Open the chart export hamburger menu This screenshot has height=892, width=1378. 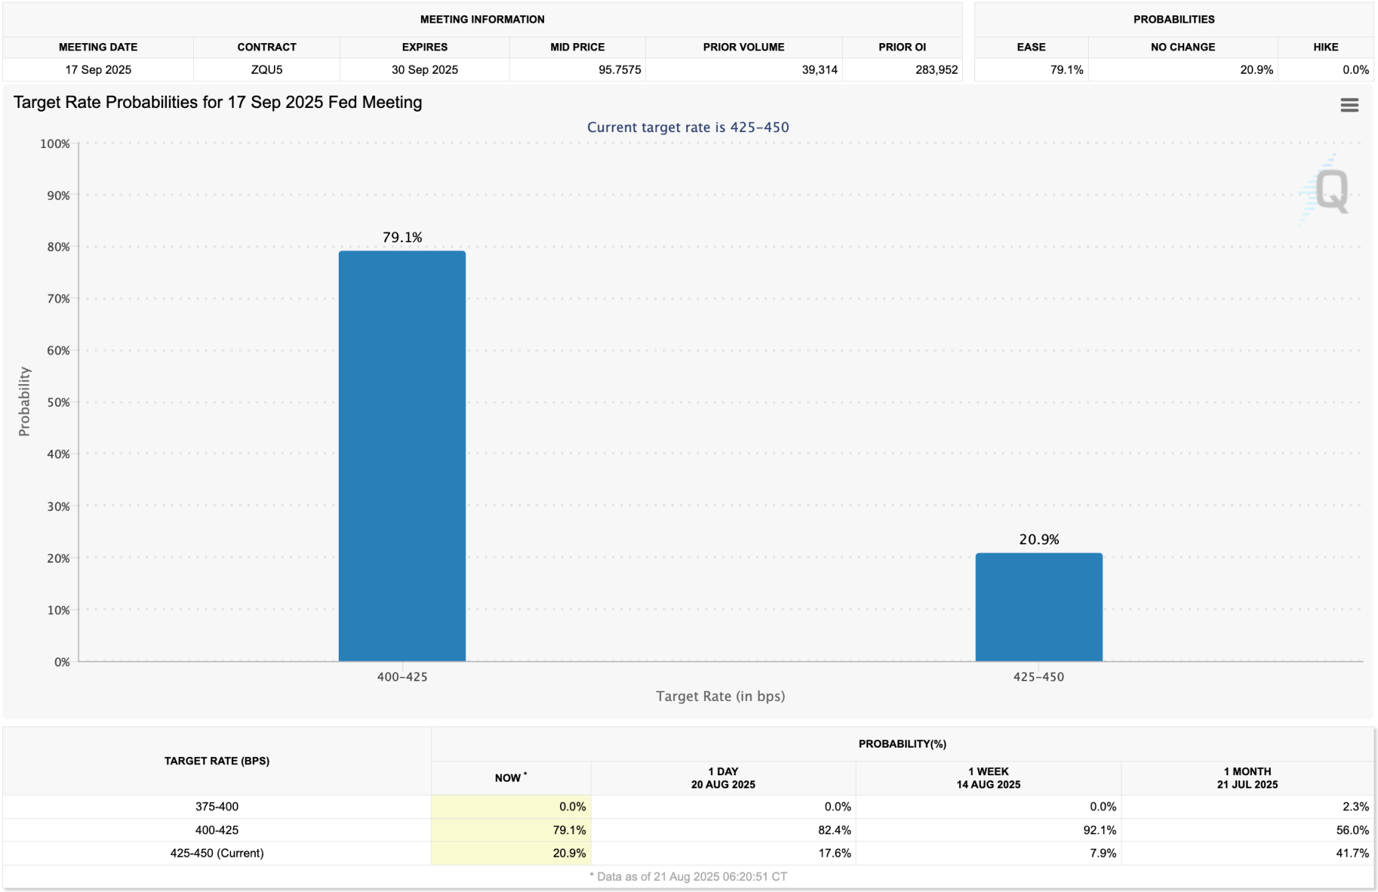[1349, 104]
